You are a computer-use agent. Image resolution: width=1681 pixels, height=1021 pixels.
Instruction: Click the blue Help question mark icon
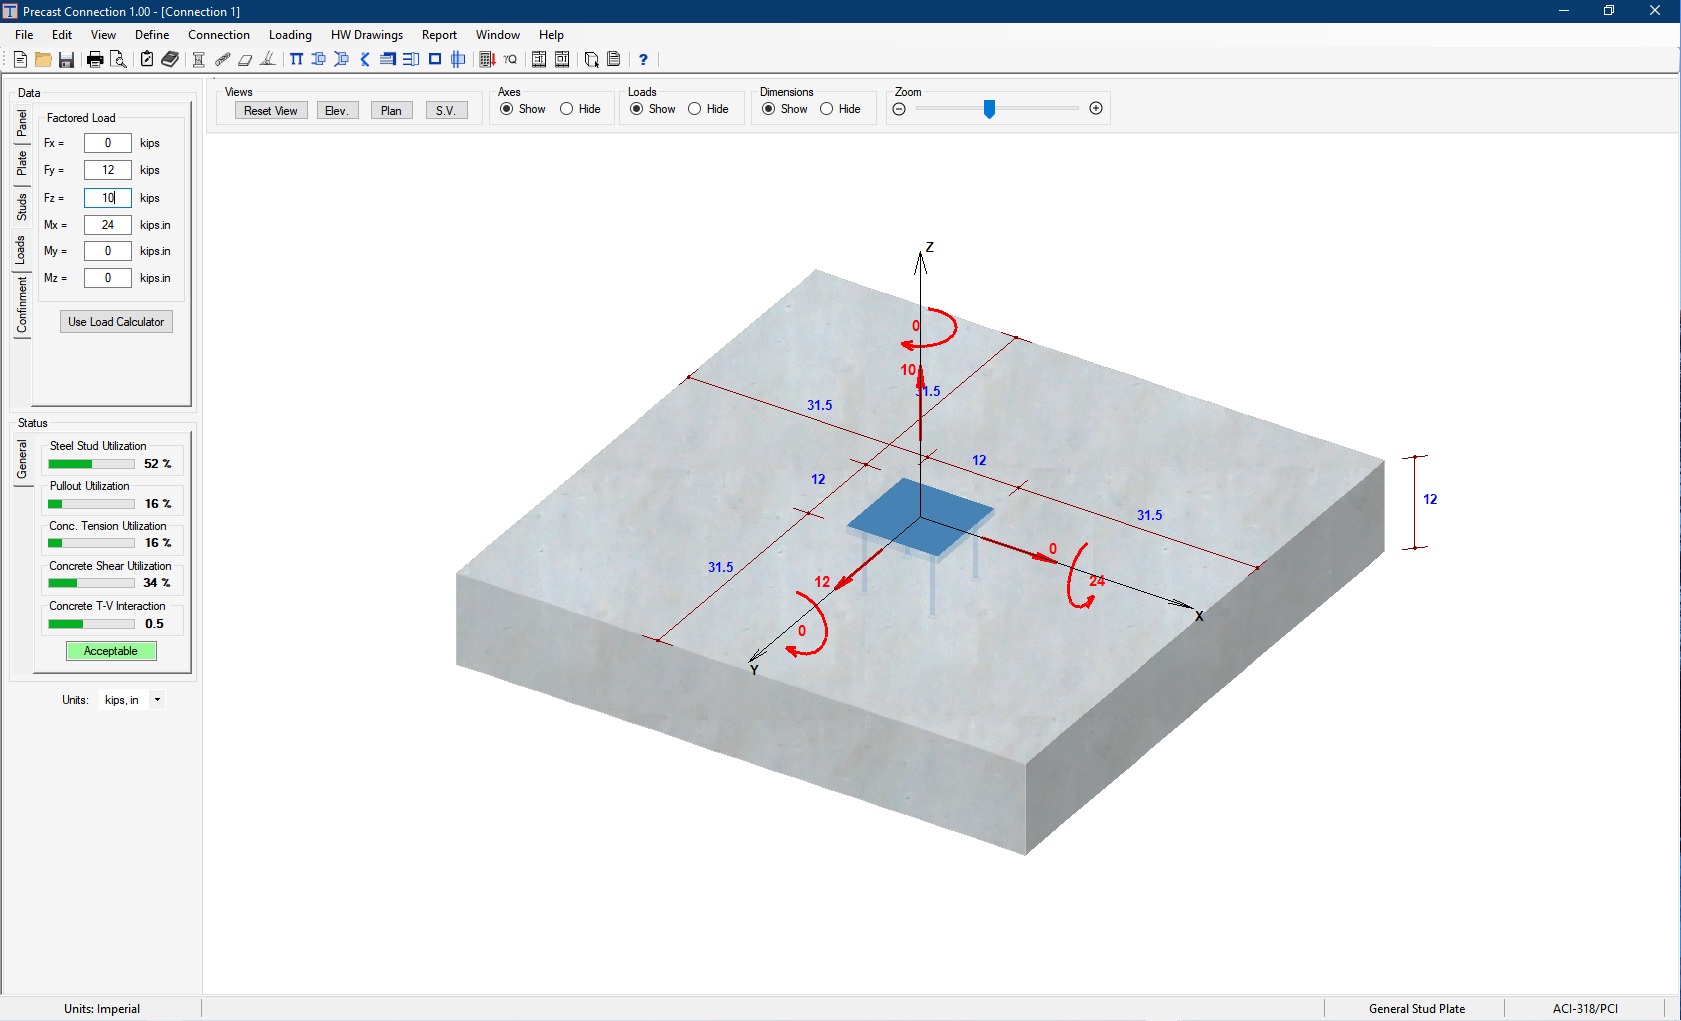point(642,59)
